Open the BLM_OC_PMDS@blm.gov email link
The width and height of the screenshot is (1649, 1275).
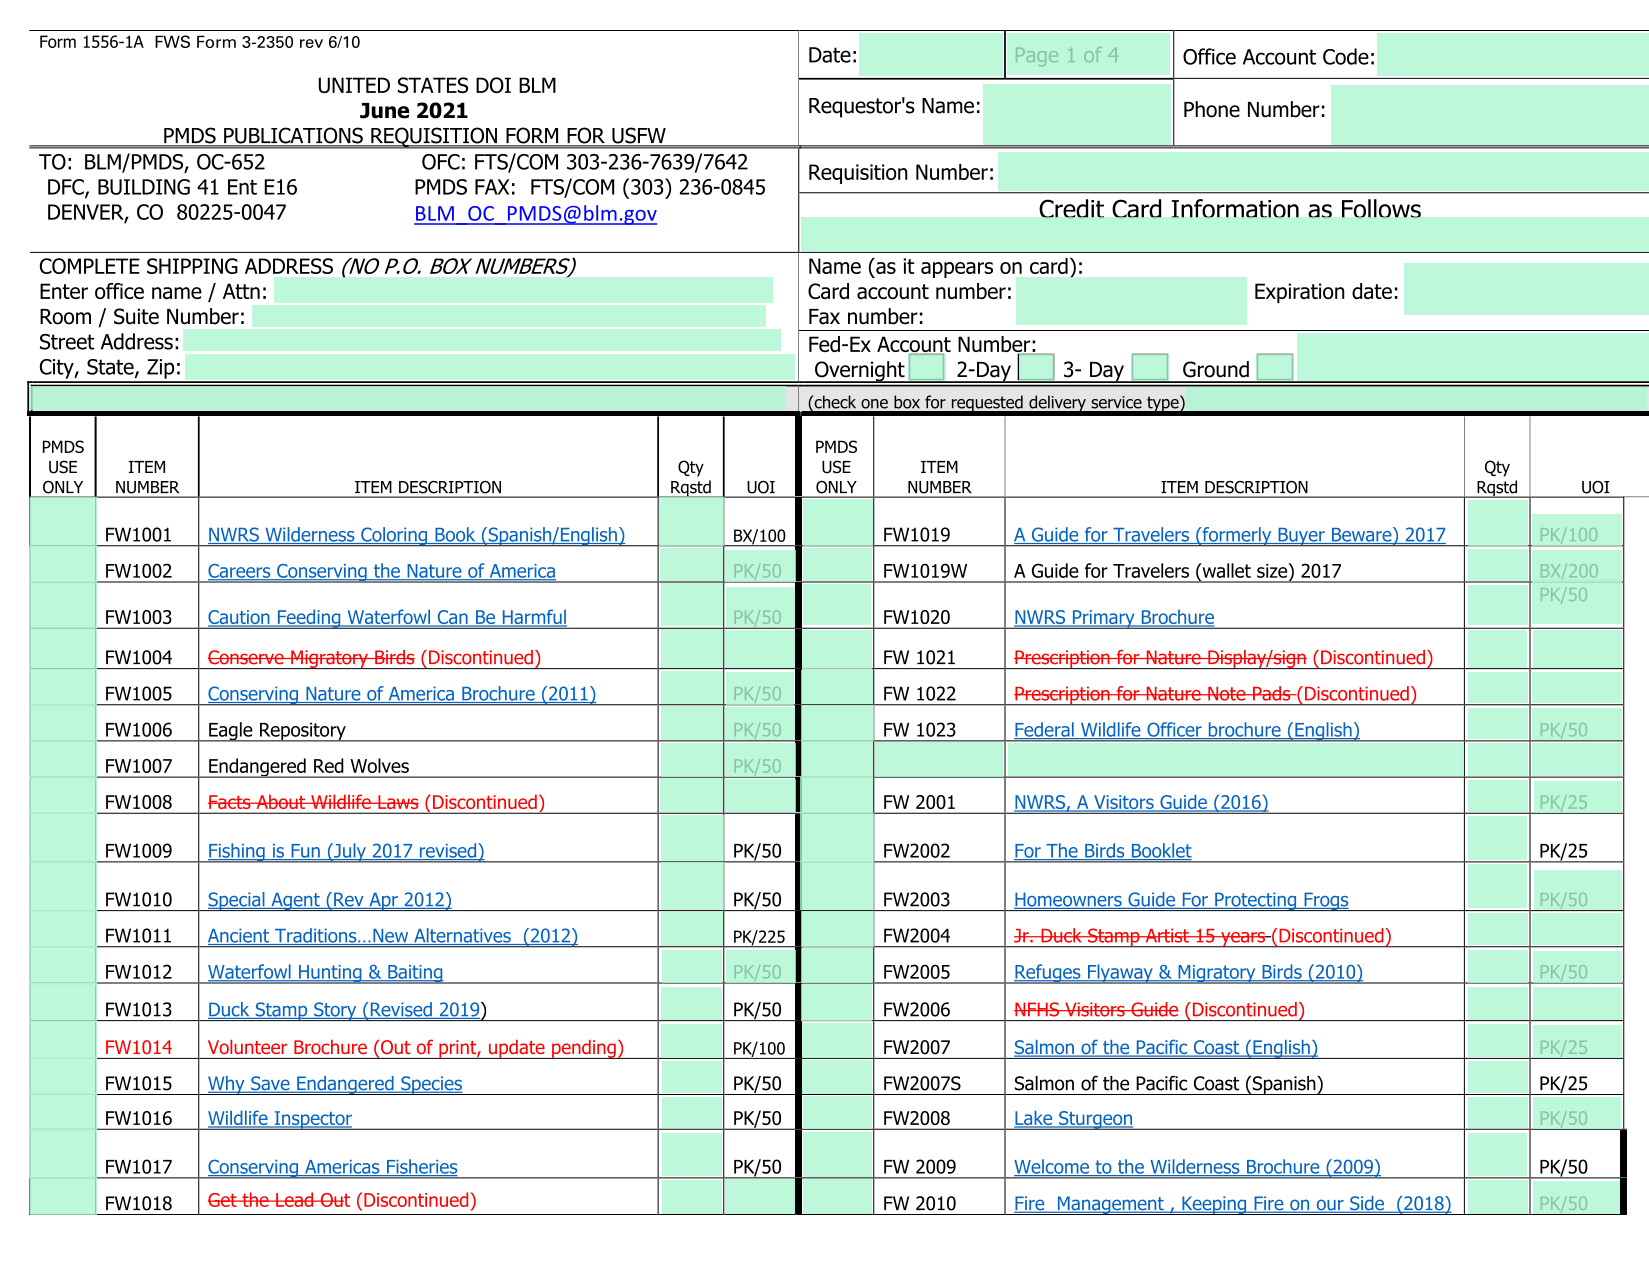[x=535, y=214]
